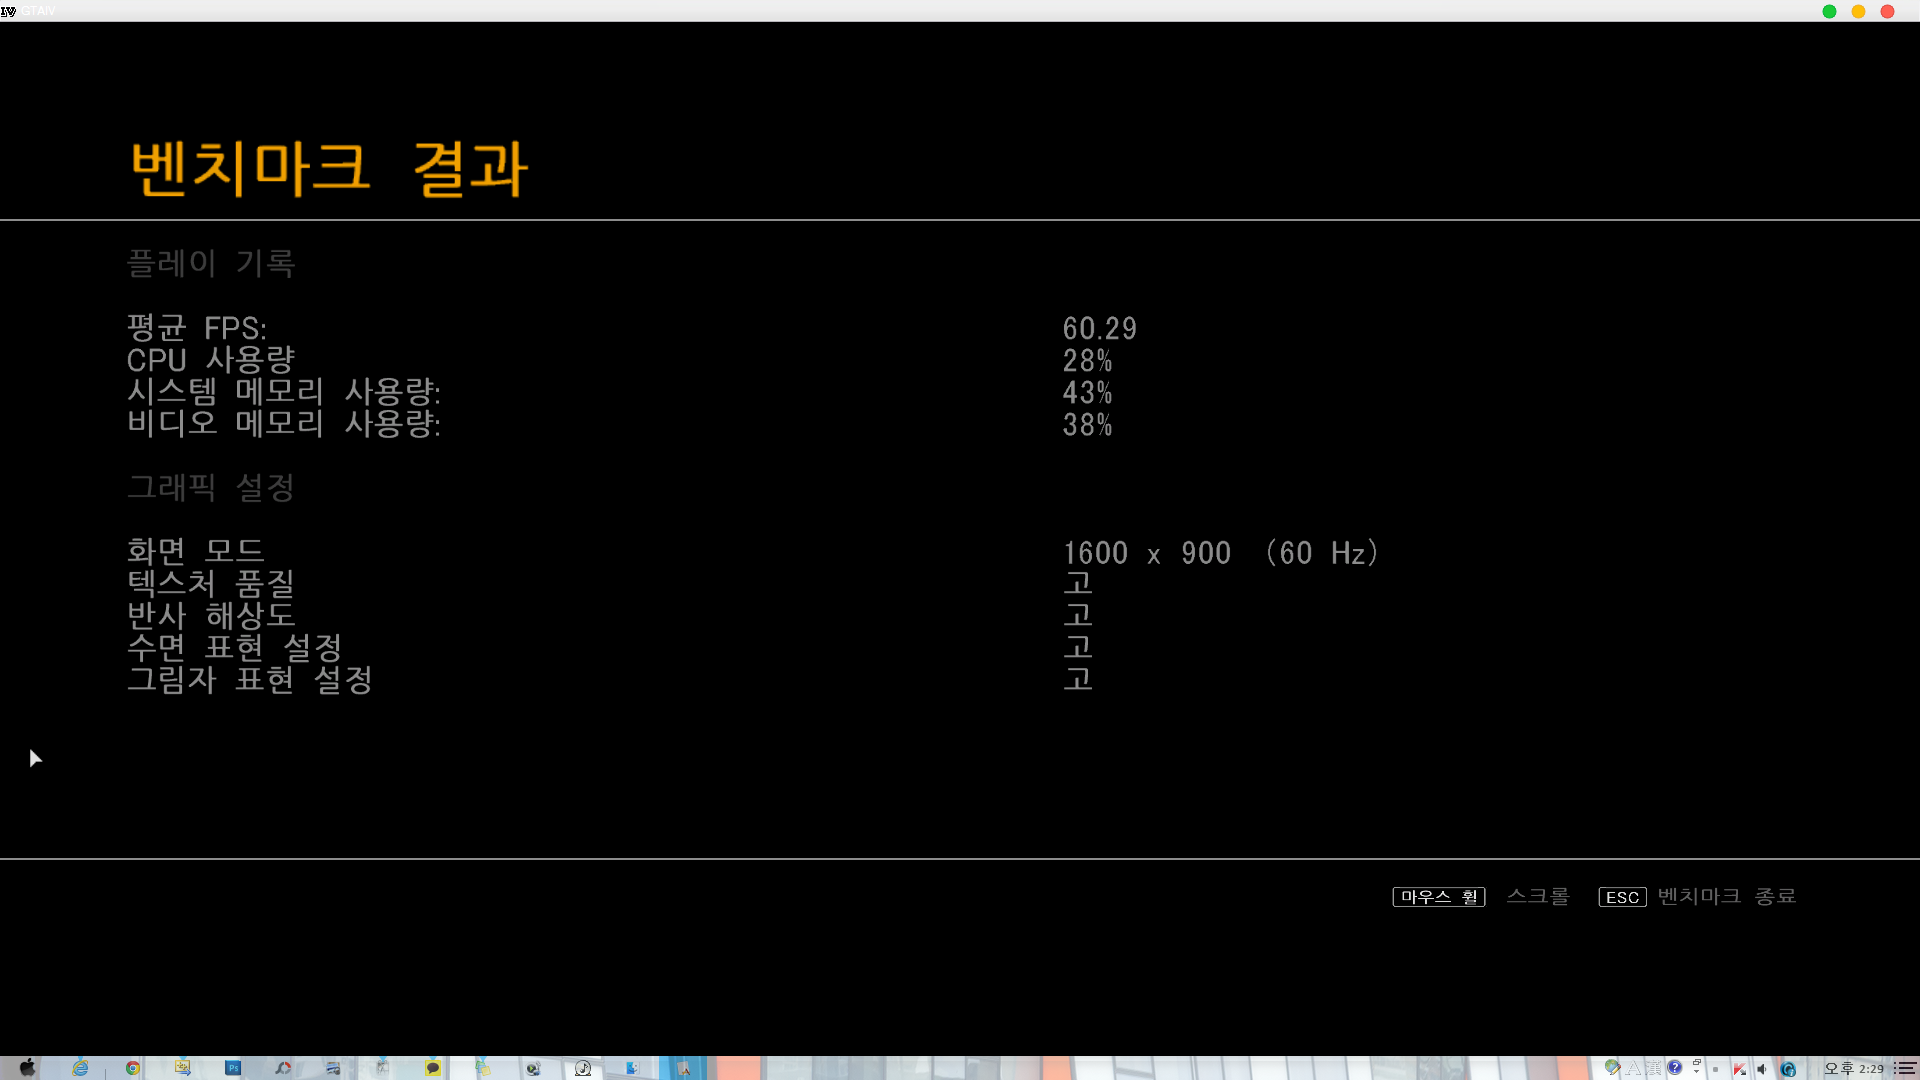The image size is (1920, 1080).
Task: Open KakaoTalk yellow chat icon
Action: (x=432, y=1068)
